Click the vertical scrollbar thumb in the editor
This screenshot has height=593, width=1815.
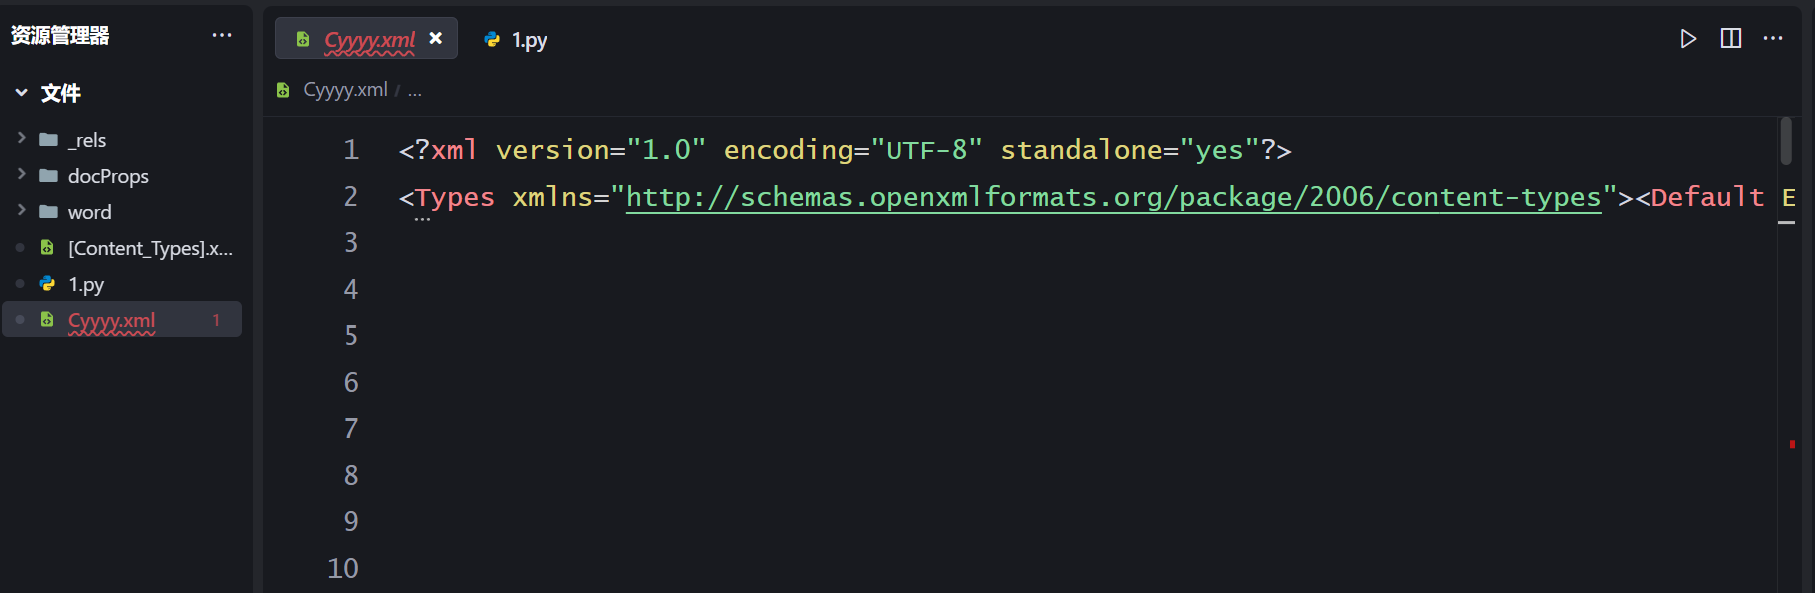1786,141
